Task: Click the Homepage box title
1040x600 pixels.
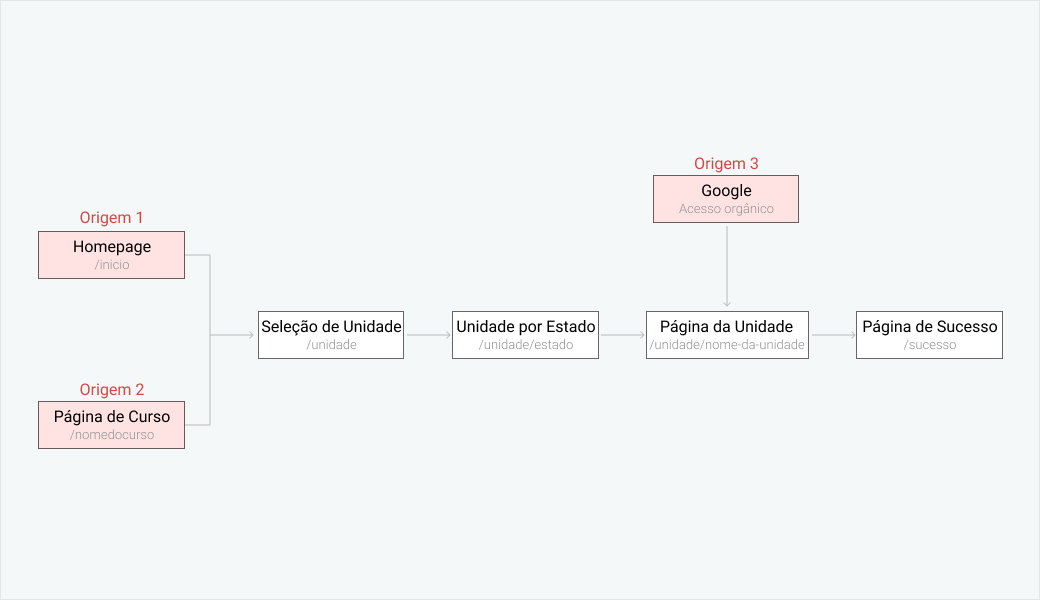Action: point(112,247)
